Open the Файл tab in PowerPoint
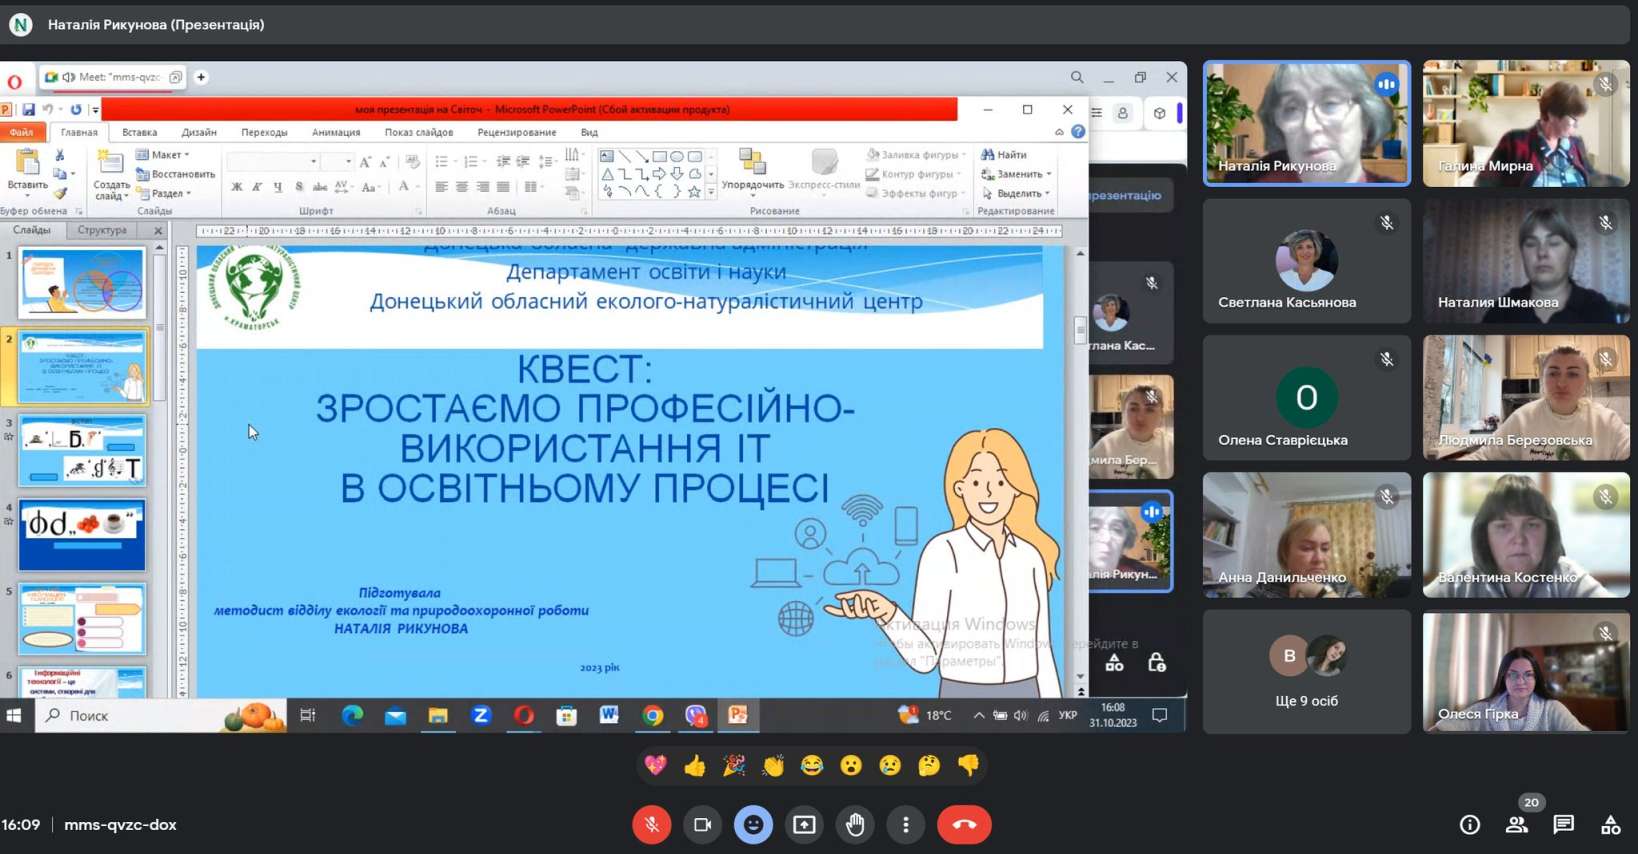Image resolution: width=1638 pixels, height=854 pixels. [x=22, y=132]
